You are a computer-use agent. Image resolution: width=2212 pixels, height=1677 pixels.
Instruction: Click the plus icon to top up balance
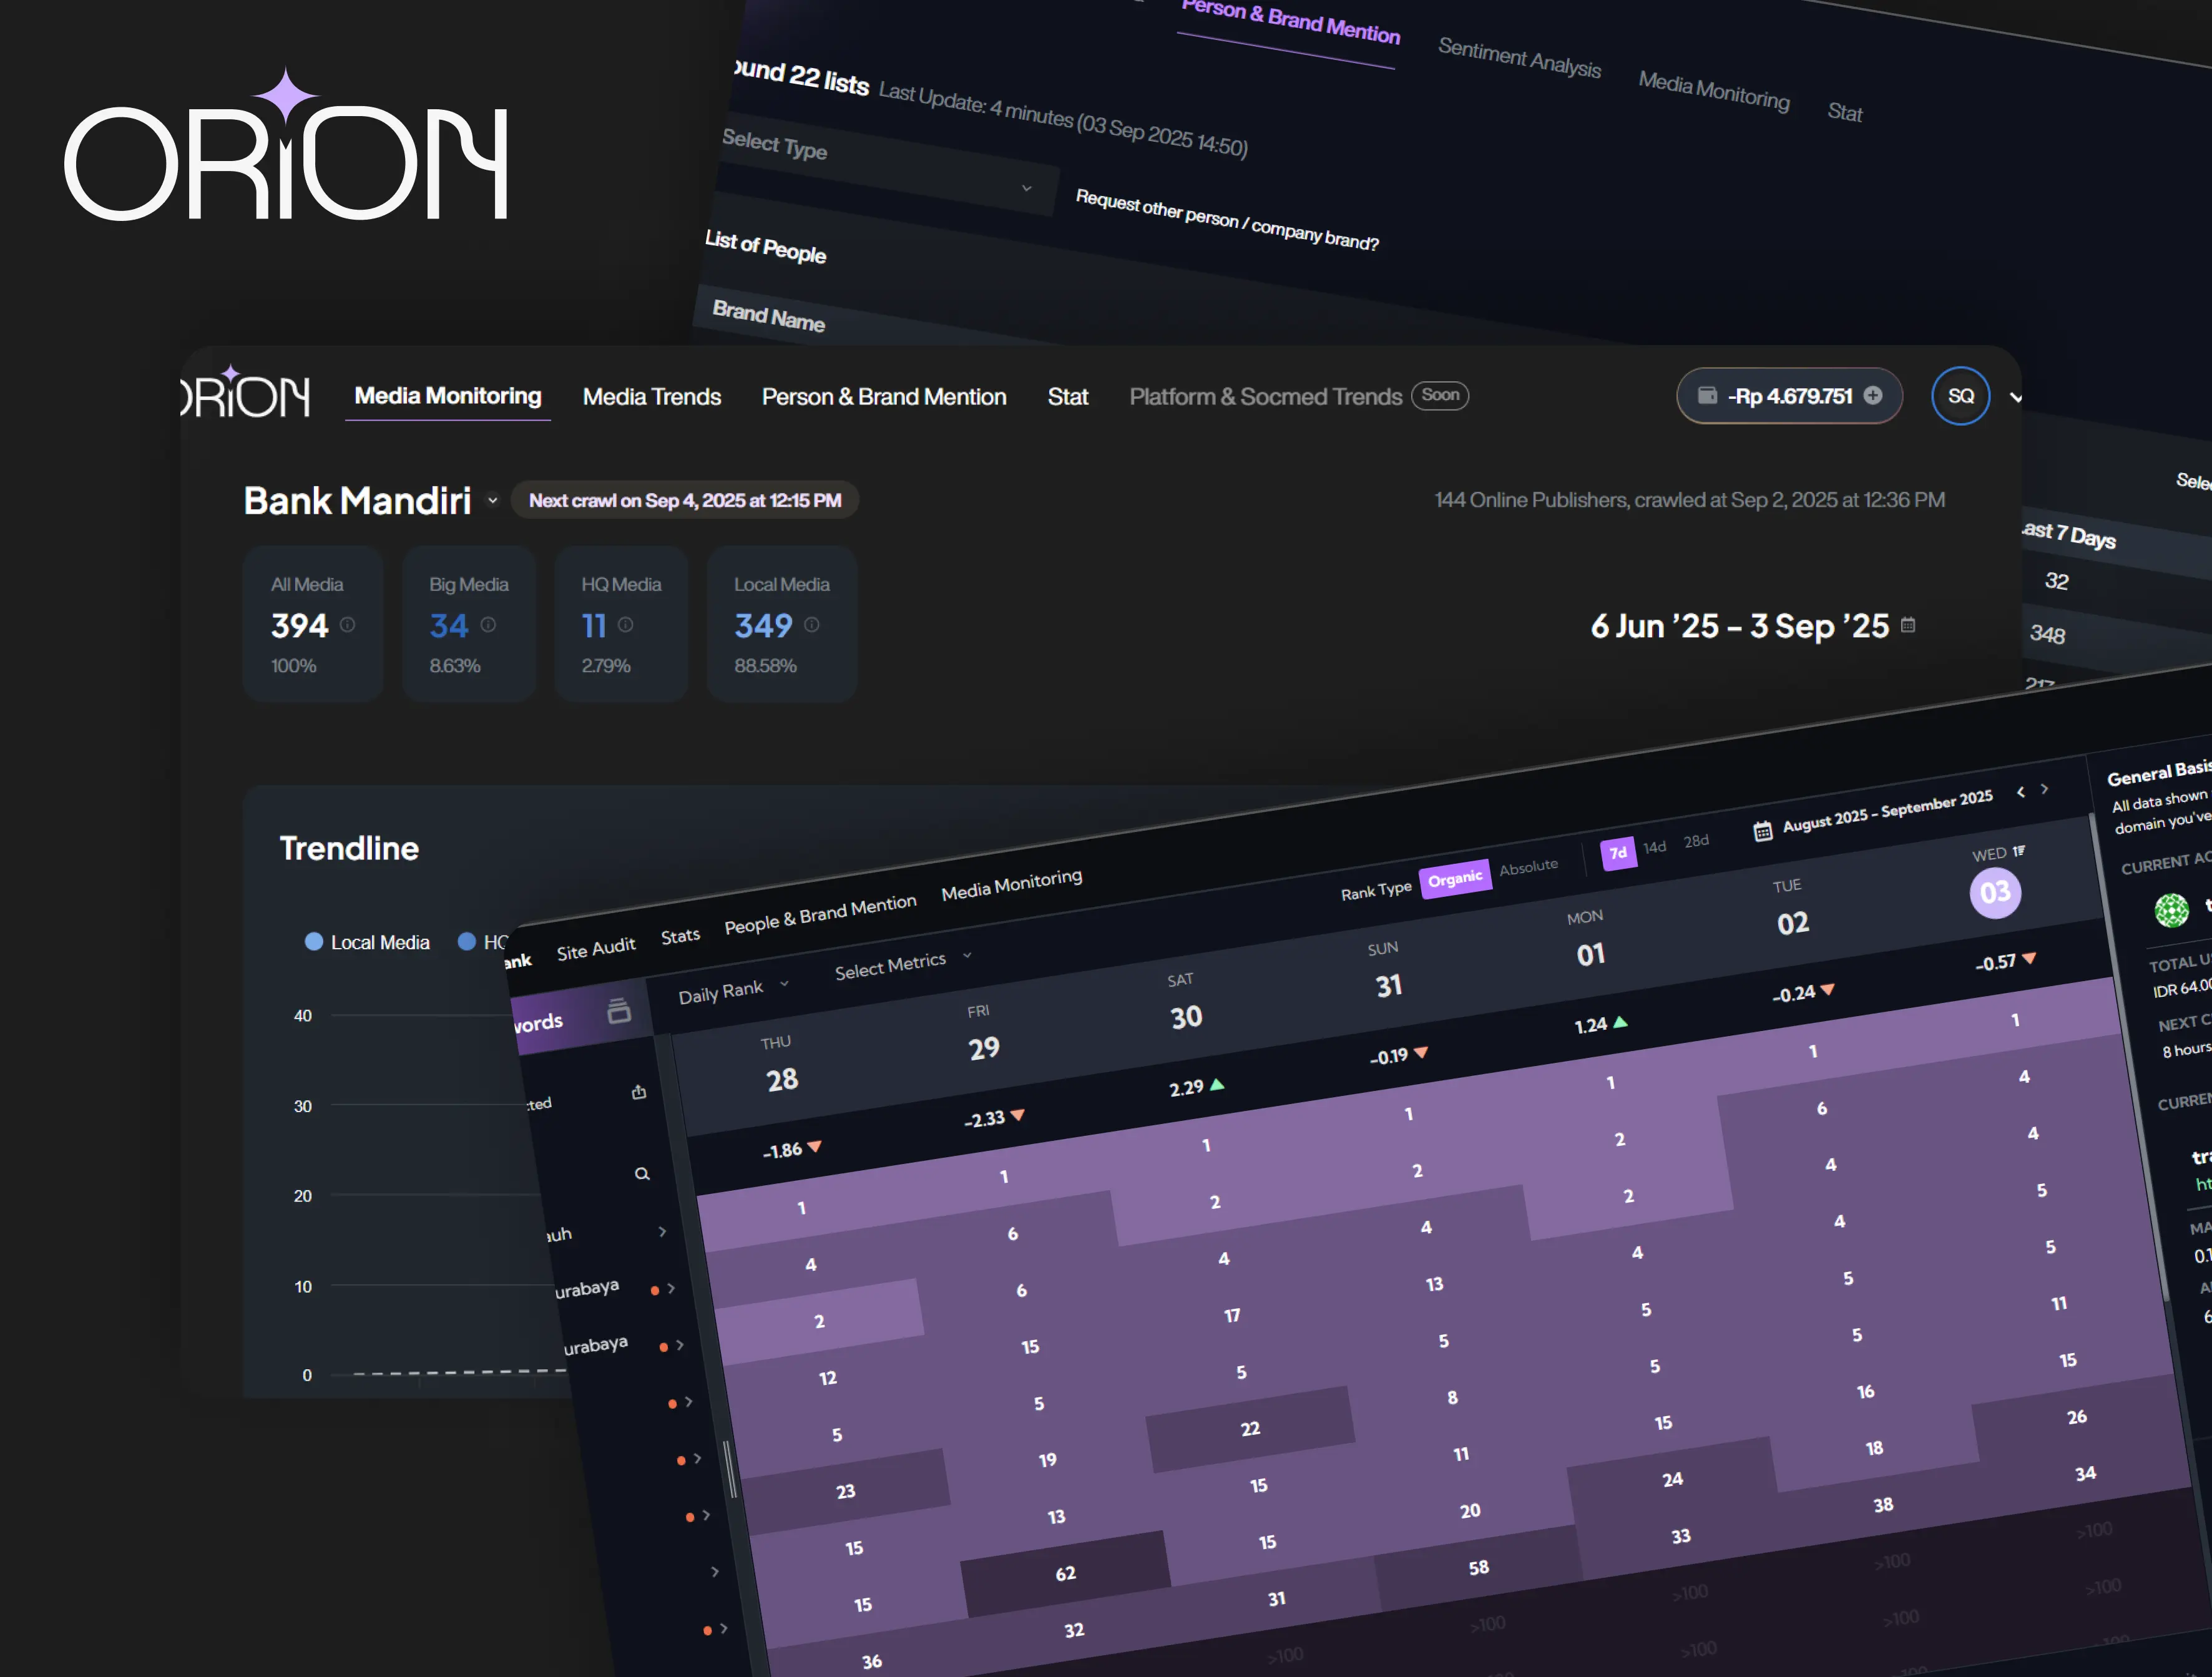point(1874,396)
